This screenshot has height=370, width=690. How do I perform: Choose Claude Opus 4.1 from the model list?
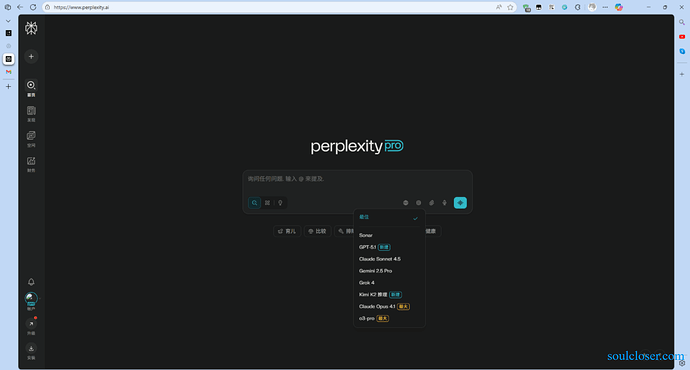pos(389,307)
